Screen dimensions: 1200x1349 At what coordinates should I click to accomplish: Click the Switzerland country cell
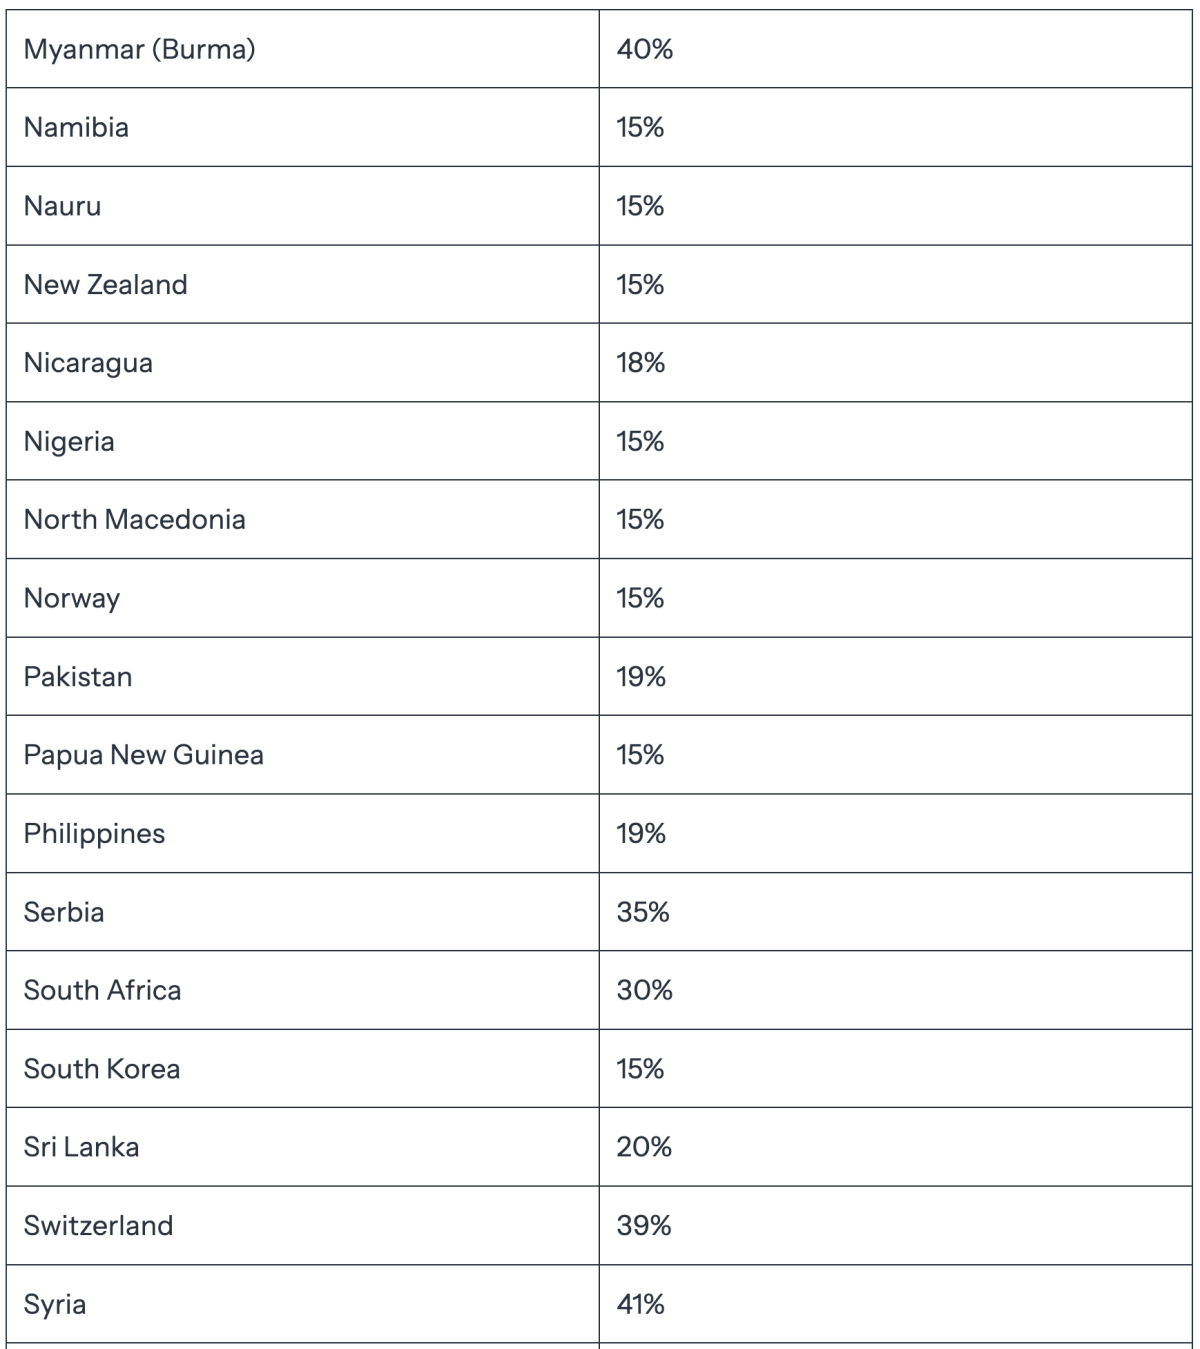point(302,1225)
